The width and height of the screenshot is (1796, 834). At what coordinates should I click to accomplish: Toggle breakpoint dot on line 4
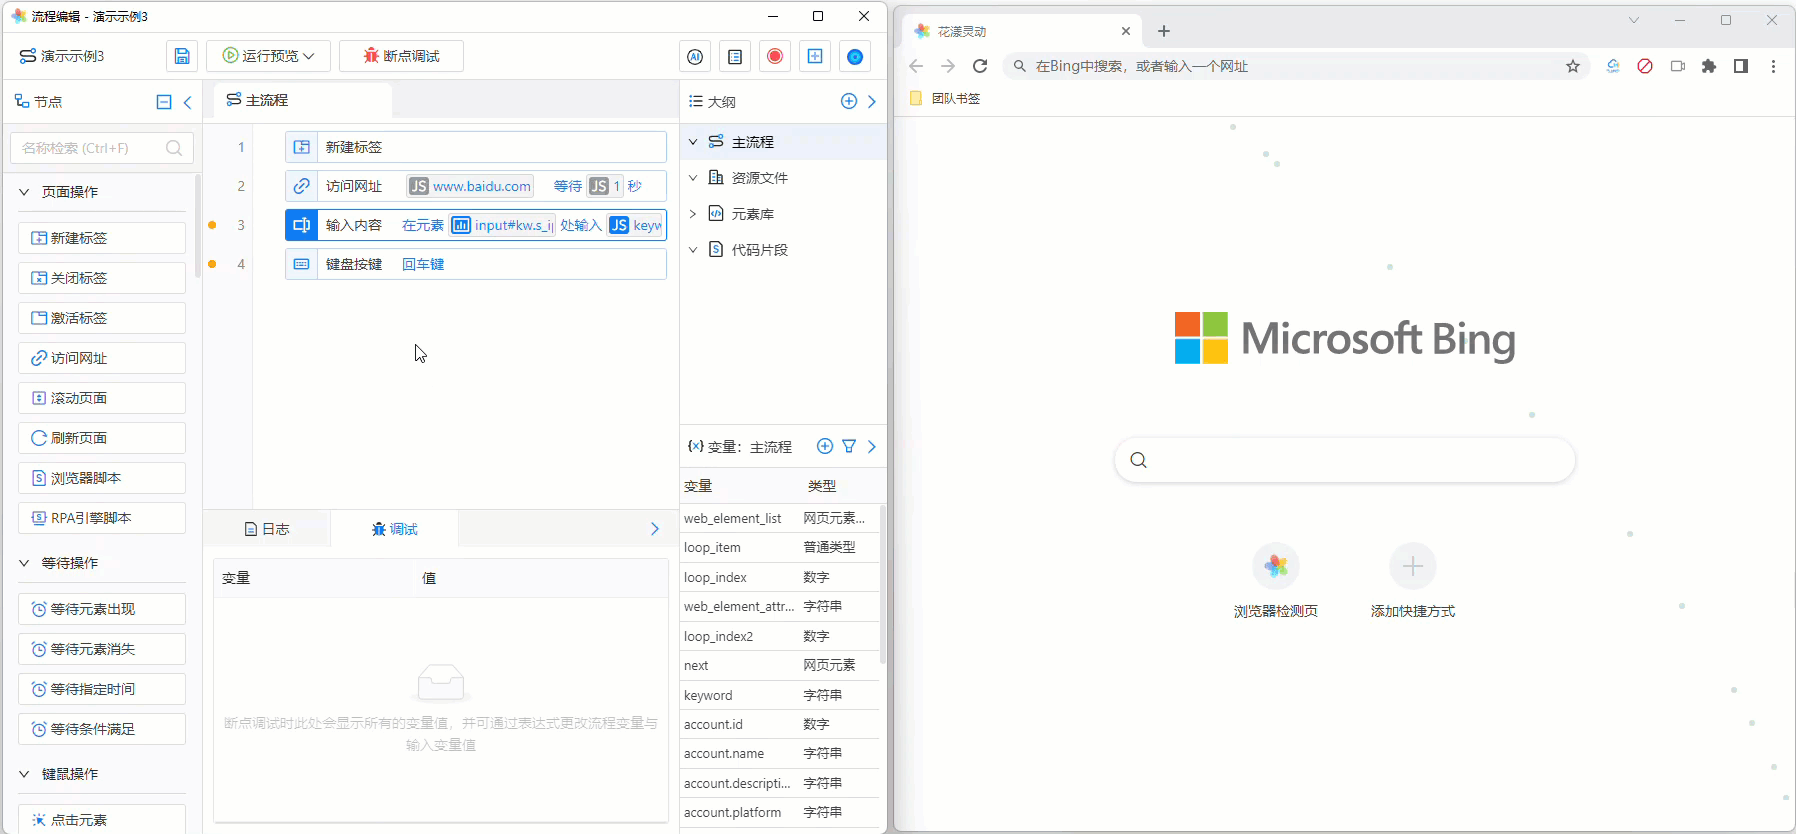point(212,264)
